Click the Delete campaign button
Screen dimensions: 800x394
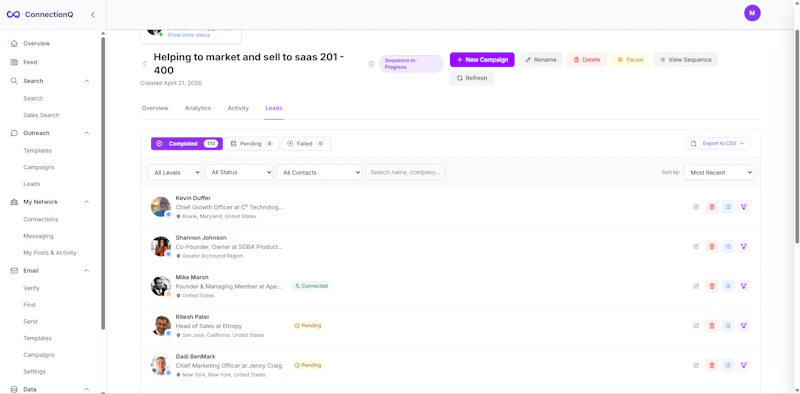(x=587, y=60)
